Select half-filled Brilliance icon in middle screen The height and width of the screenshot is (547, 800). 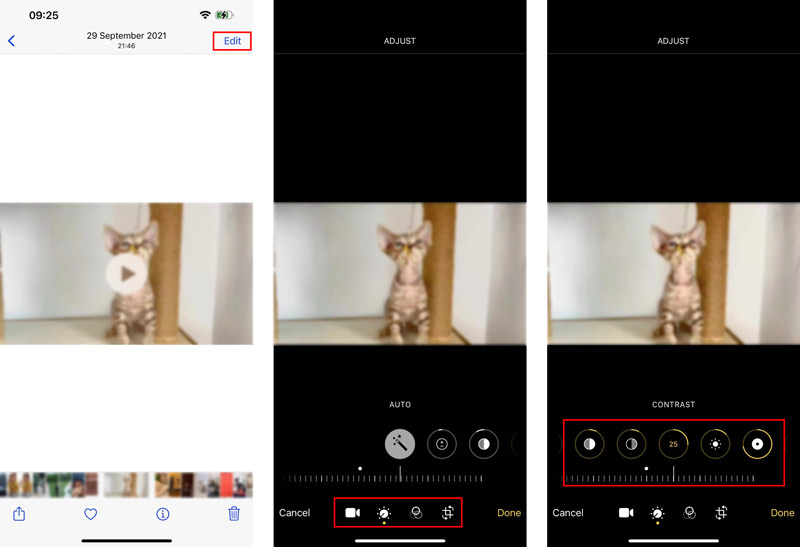[484, 444]
